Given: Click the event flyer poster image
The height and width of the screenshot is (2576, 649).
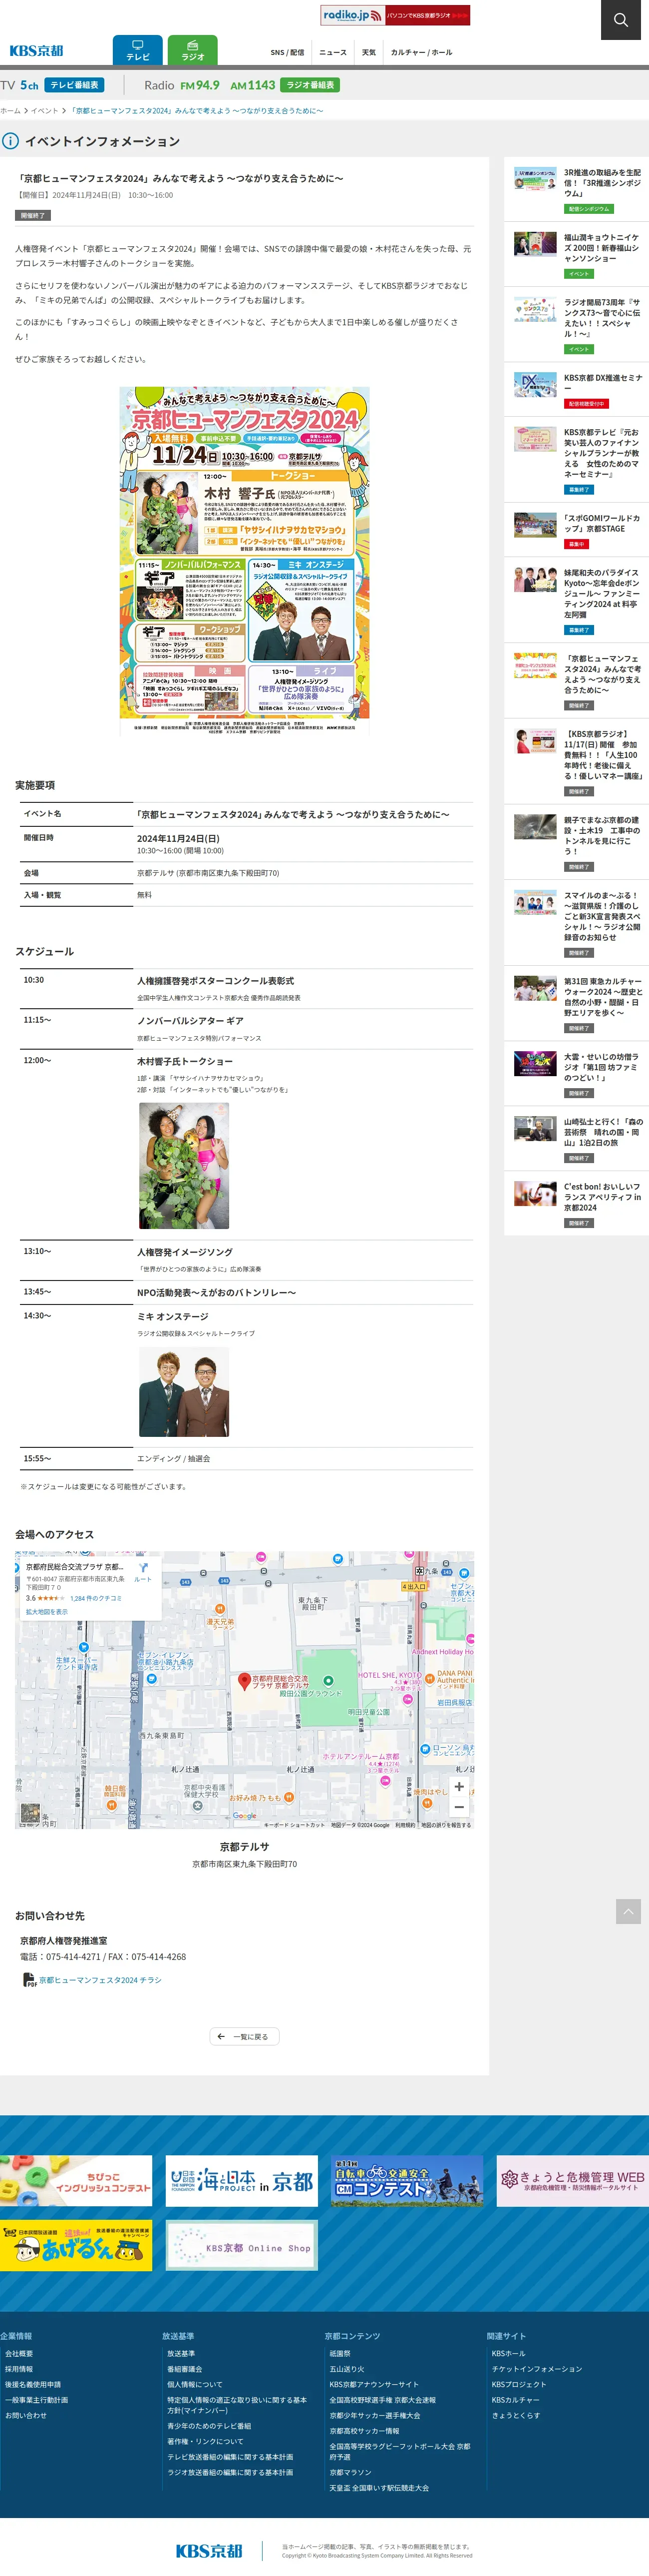Looking at the screenshot, I should click(244, 561).
